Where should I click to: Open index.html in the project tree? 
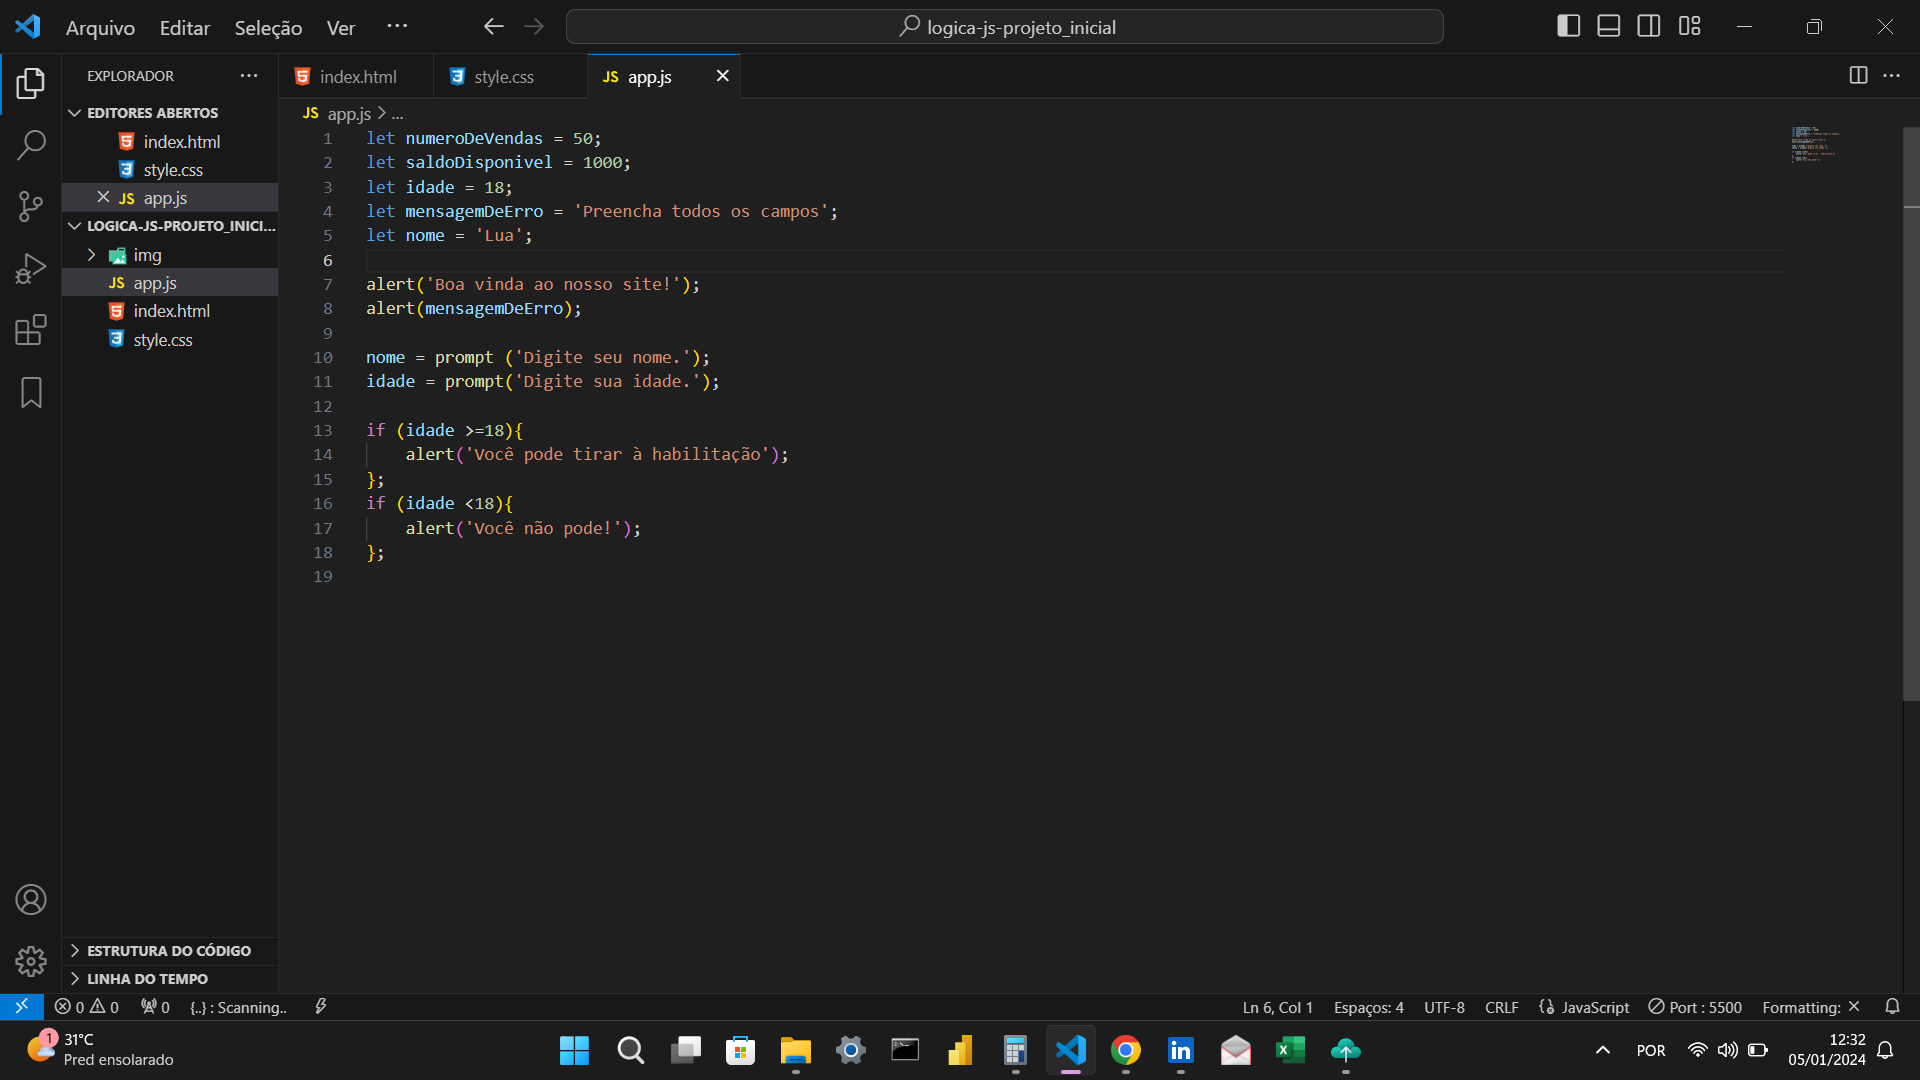click(x=171, y=311)
